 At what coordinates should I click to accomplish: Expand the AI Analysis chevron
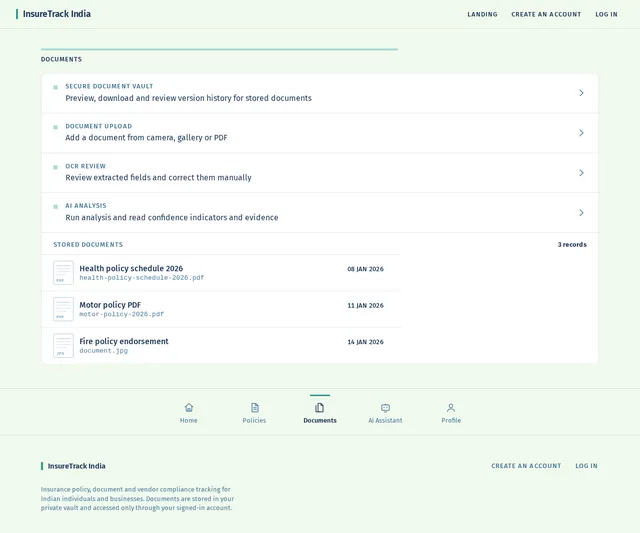581,213
